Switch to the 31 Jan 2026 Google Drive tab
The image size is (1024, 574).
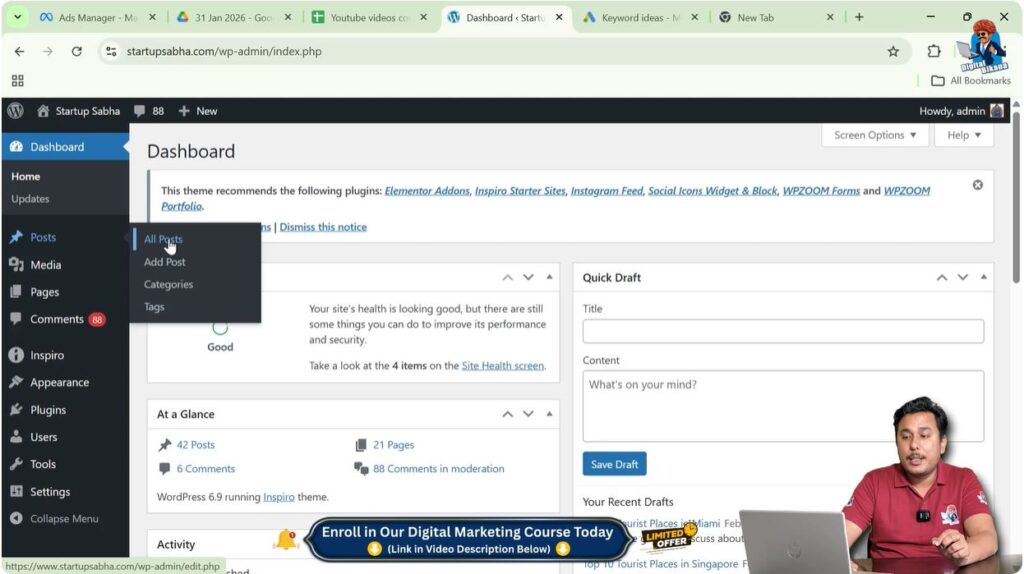[x=234, y=18]
